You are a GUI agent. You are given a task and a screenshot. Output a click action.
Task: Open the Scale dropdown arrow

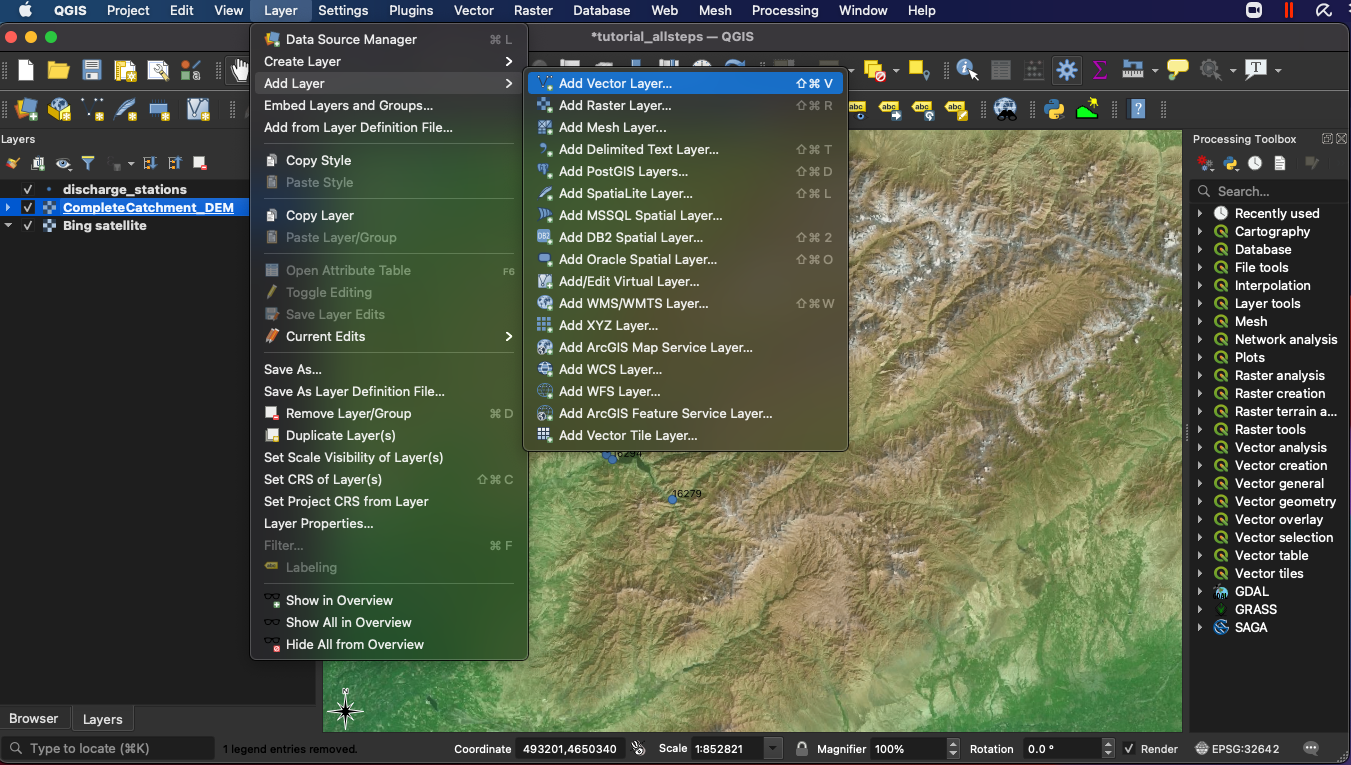click(773, 748)
